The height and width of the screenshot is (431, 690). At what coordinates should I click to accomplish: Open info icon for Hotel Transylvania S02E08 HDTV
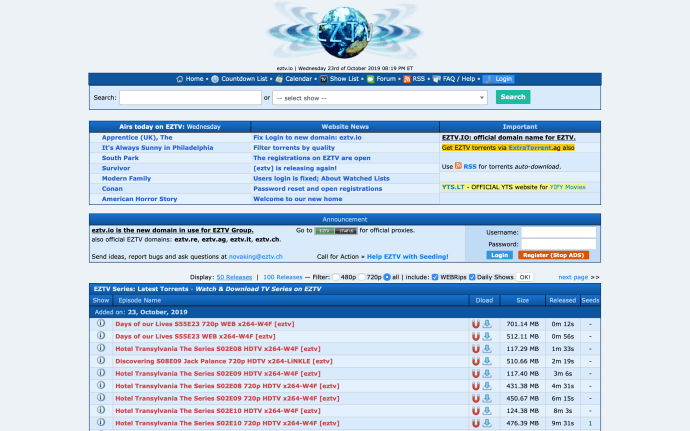point(100,348)
